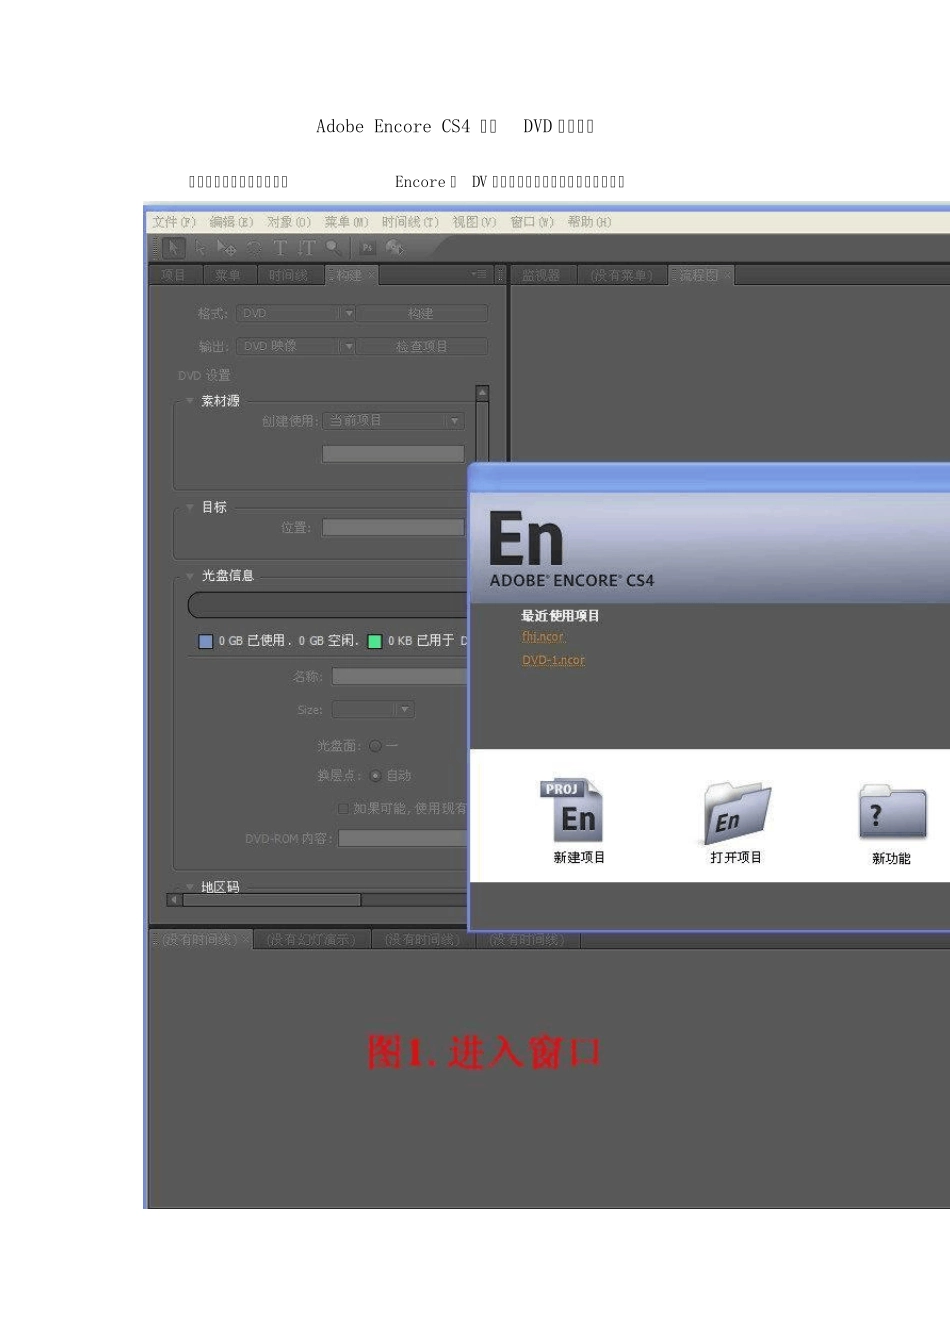Click Edit in Photoshop toolbar icon
The image size is (950, 1344).
[368, 247]
